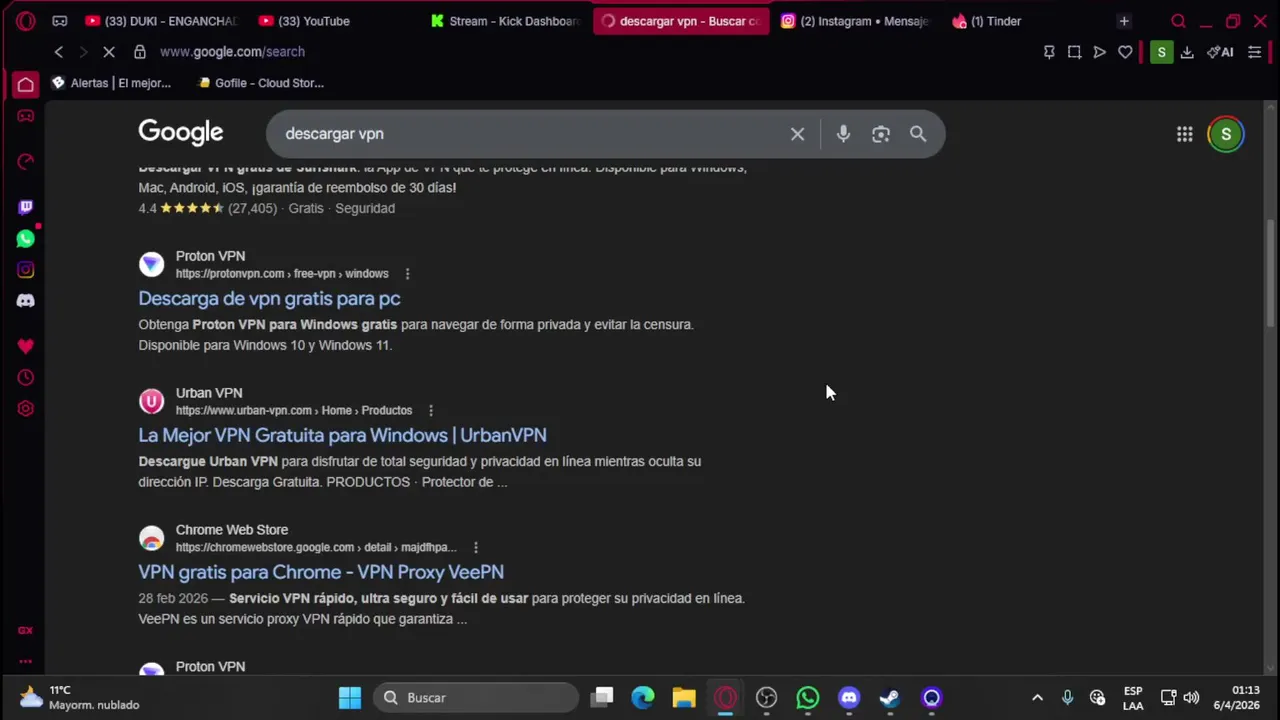Click the Google logo
Viewport: 1280px width, 720px height.
[181, 133]
